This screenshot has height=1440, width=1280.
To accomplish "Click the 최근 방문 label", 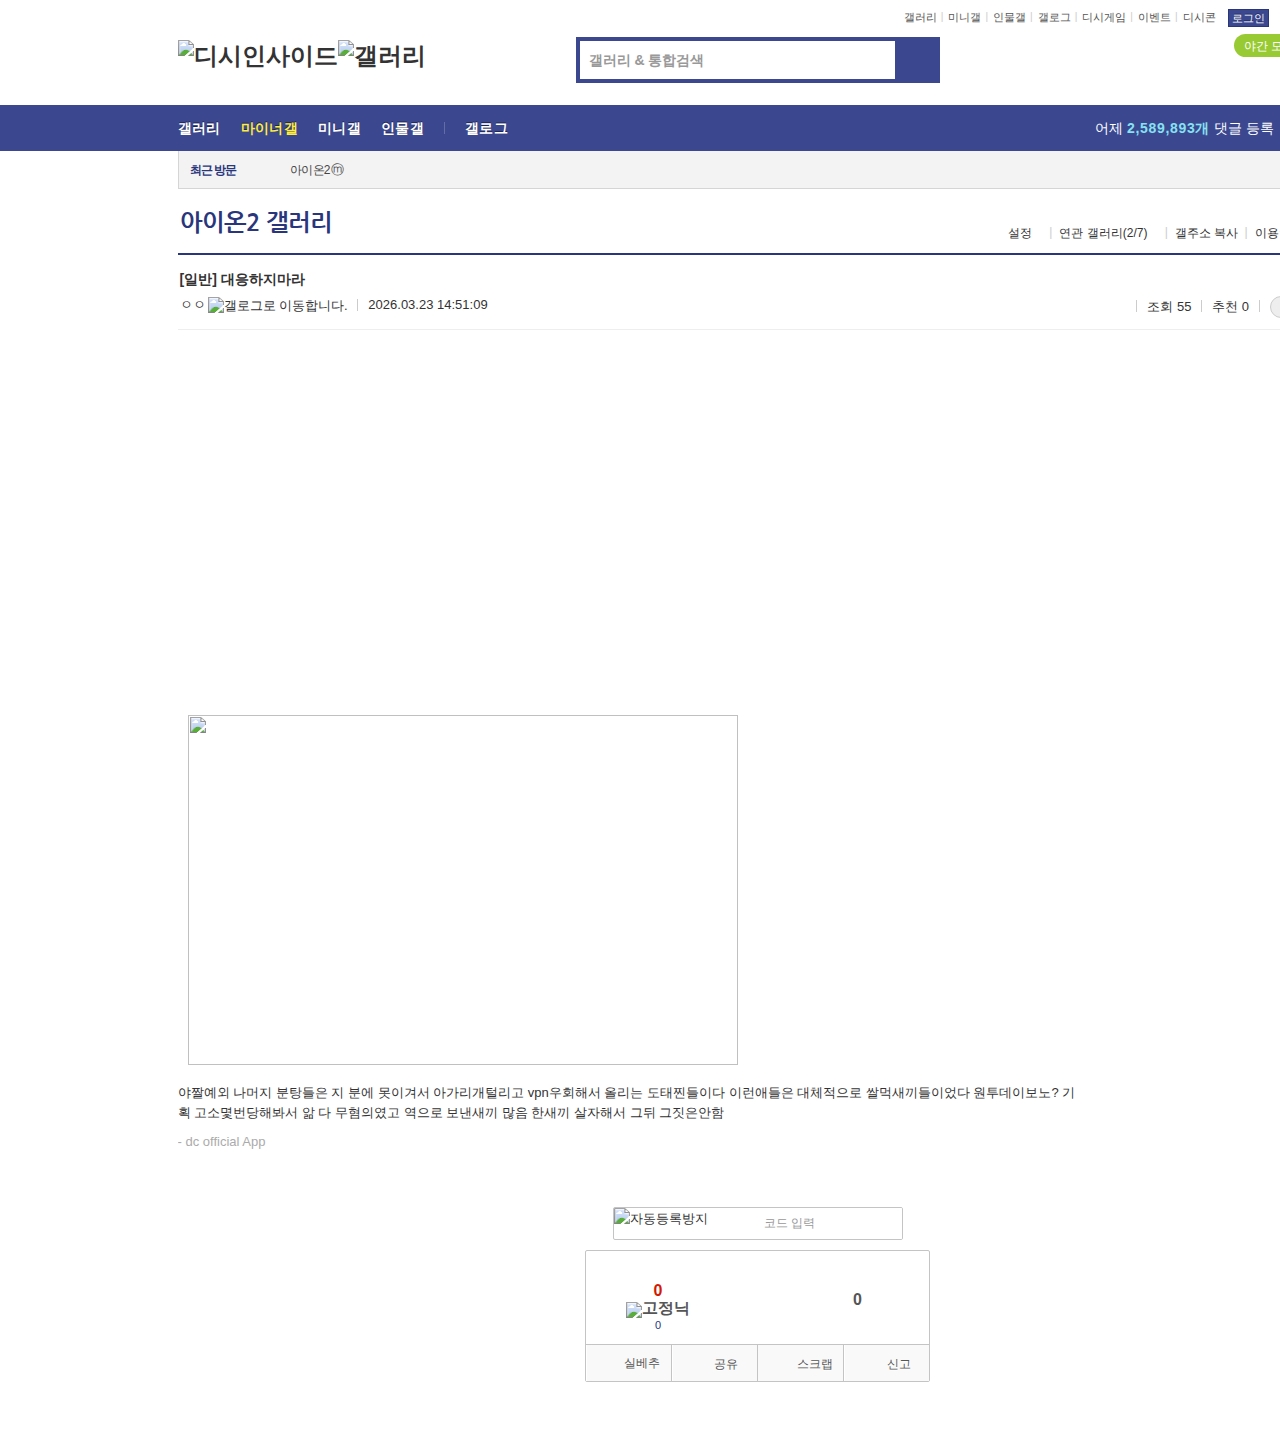I will pyautogui.click(x=213, y=170).
